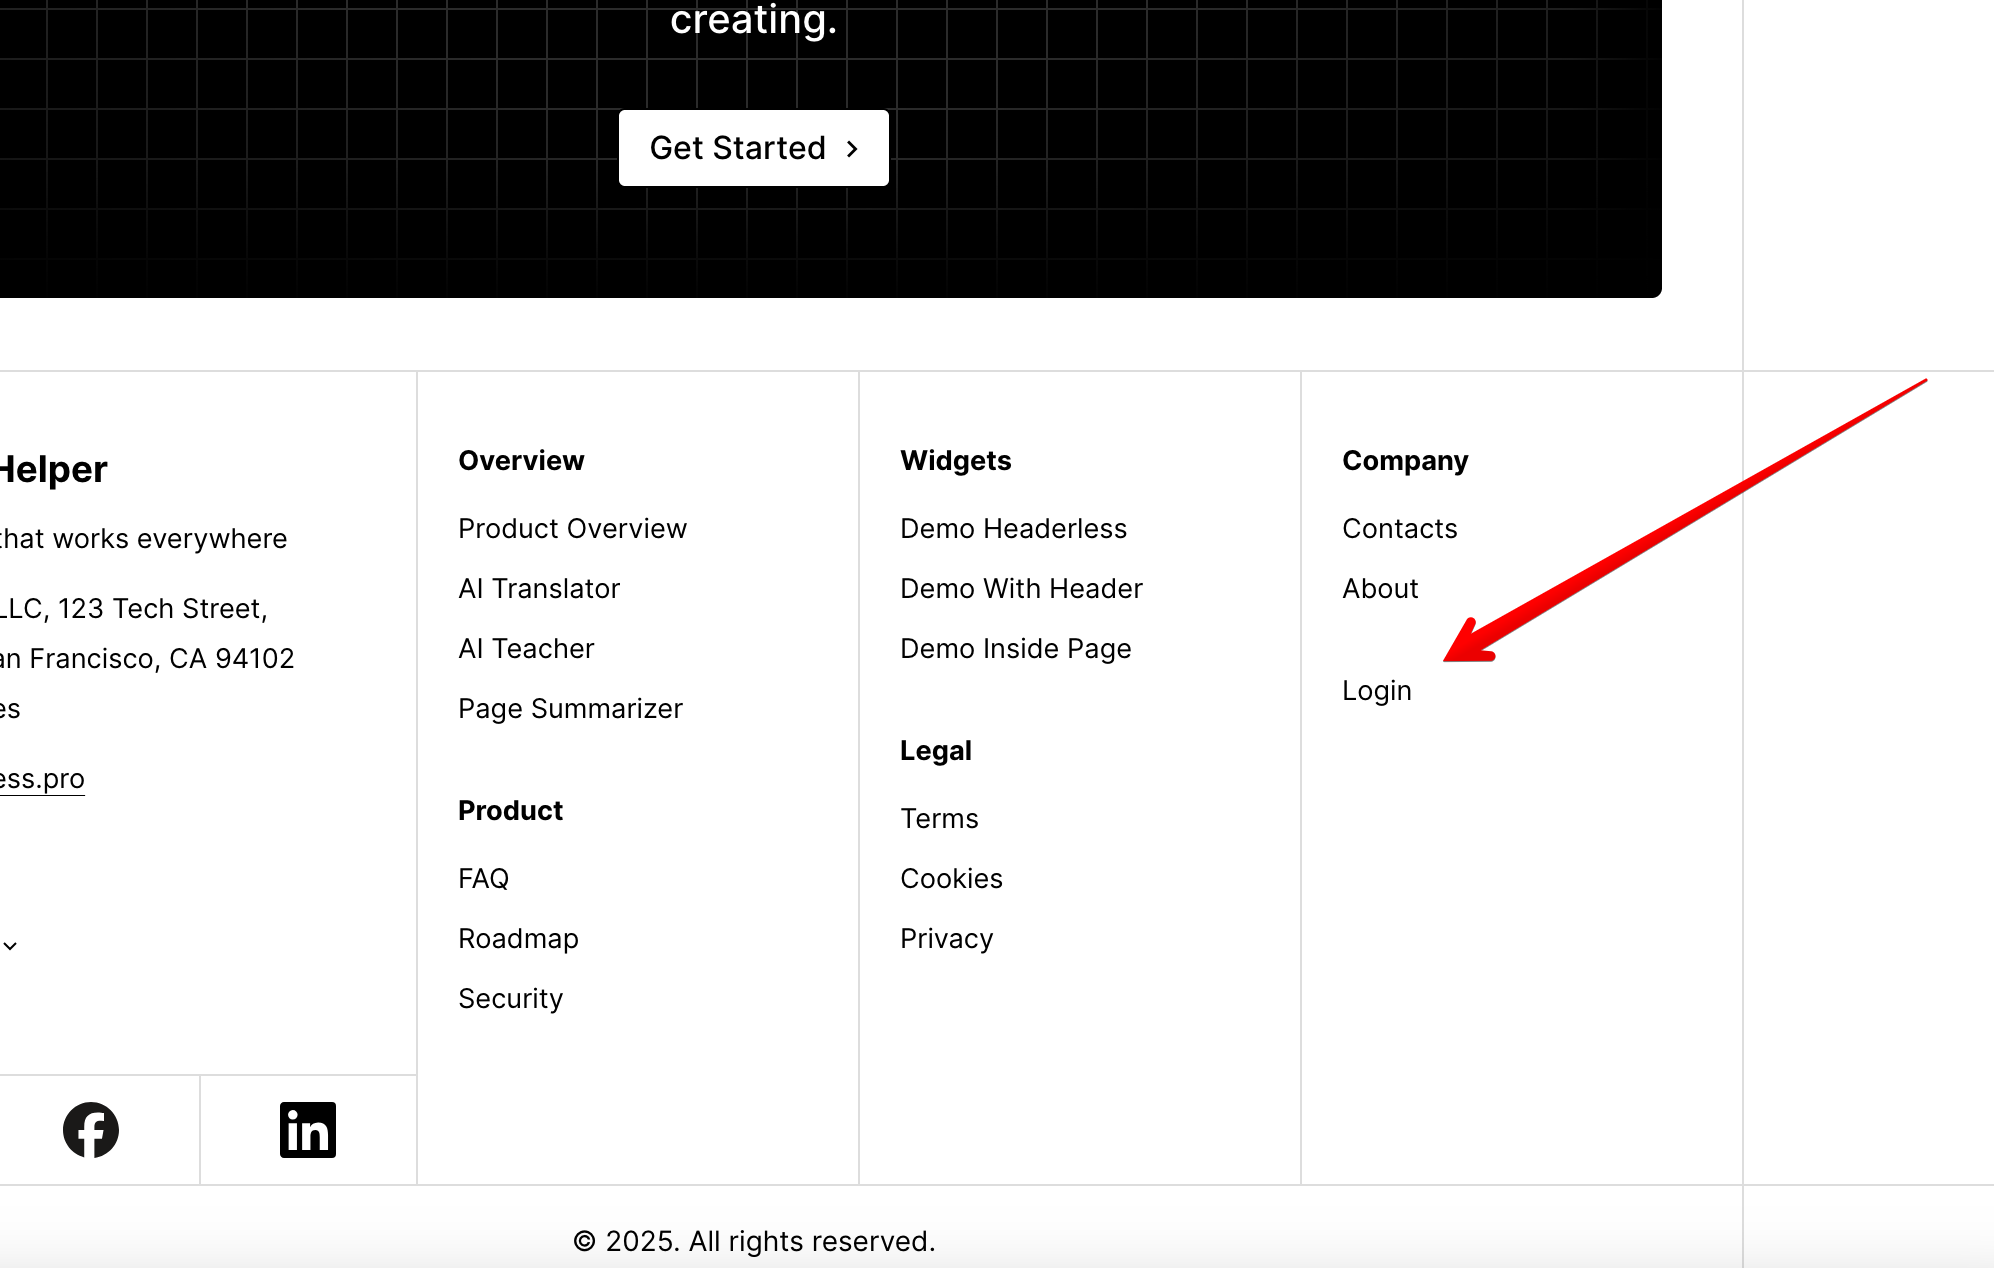Image resolution: width=1994 pixels, height=1268 pixels.
Task: Open the Contacts company link
Action: [1399, 529]
